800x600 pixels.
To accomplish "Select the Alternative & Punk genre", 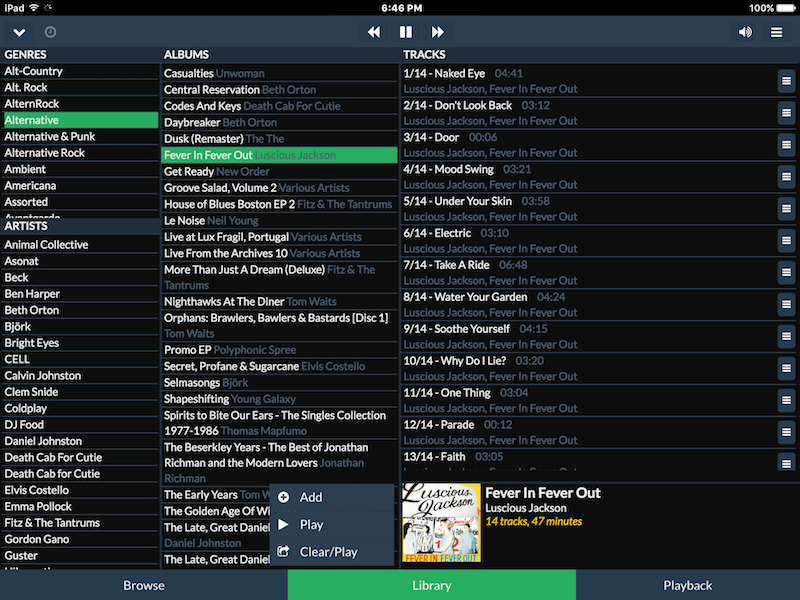I will [x=81, y=137].
